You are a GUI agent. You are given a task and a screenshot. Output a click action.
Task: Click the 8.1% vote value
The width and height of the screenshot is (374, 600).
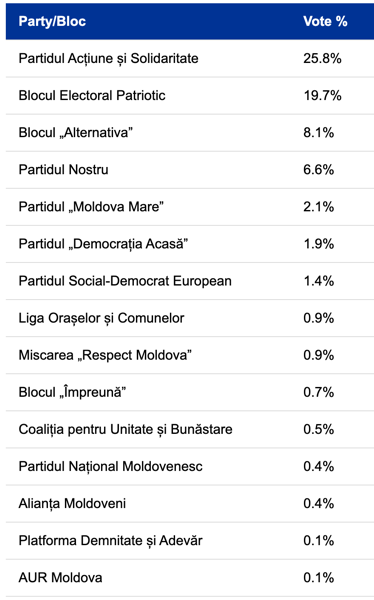pyautogui.click(x=318, y=133)
